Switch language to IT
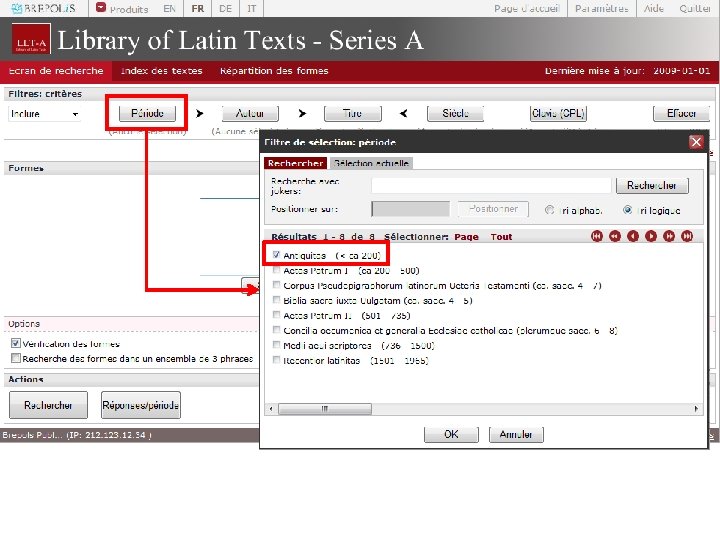Viewport: 720px width, 540px height. coord(252,8)
